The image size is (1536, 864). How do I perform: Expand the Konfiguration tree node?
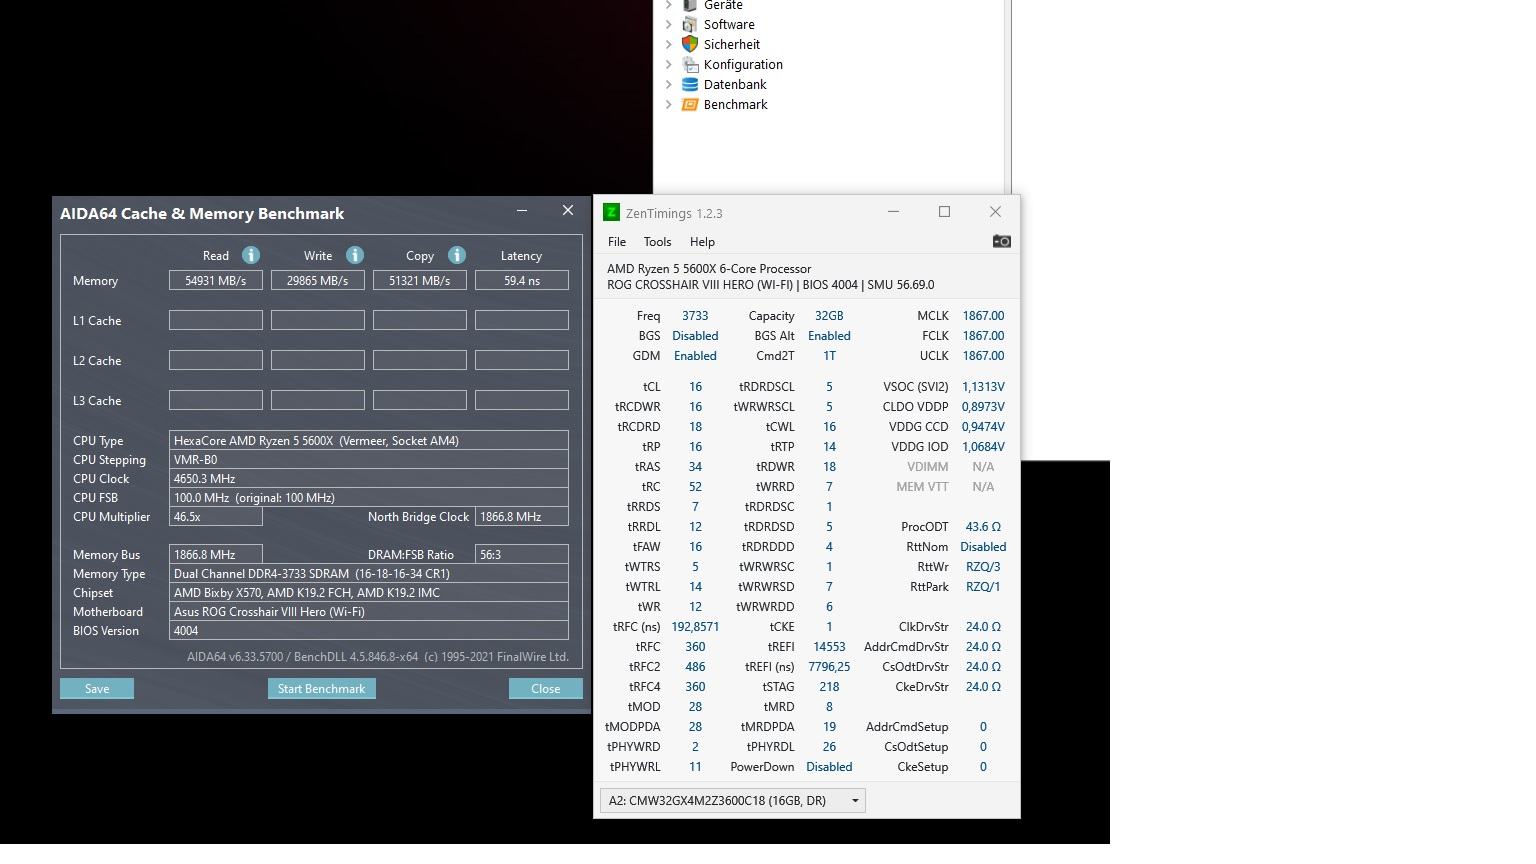point(669,64)
